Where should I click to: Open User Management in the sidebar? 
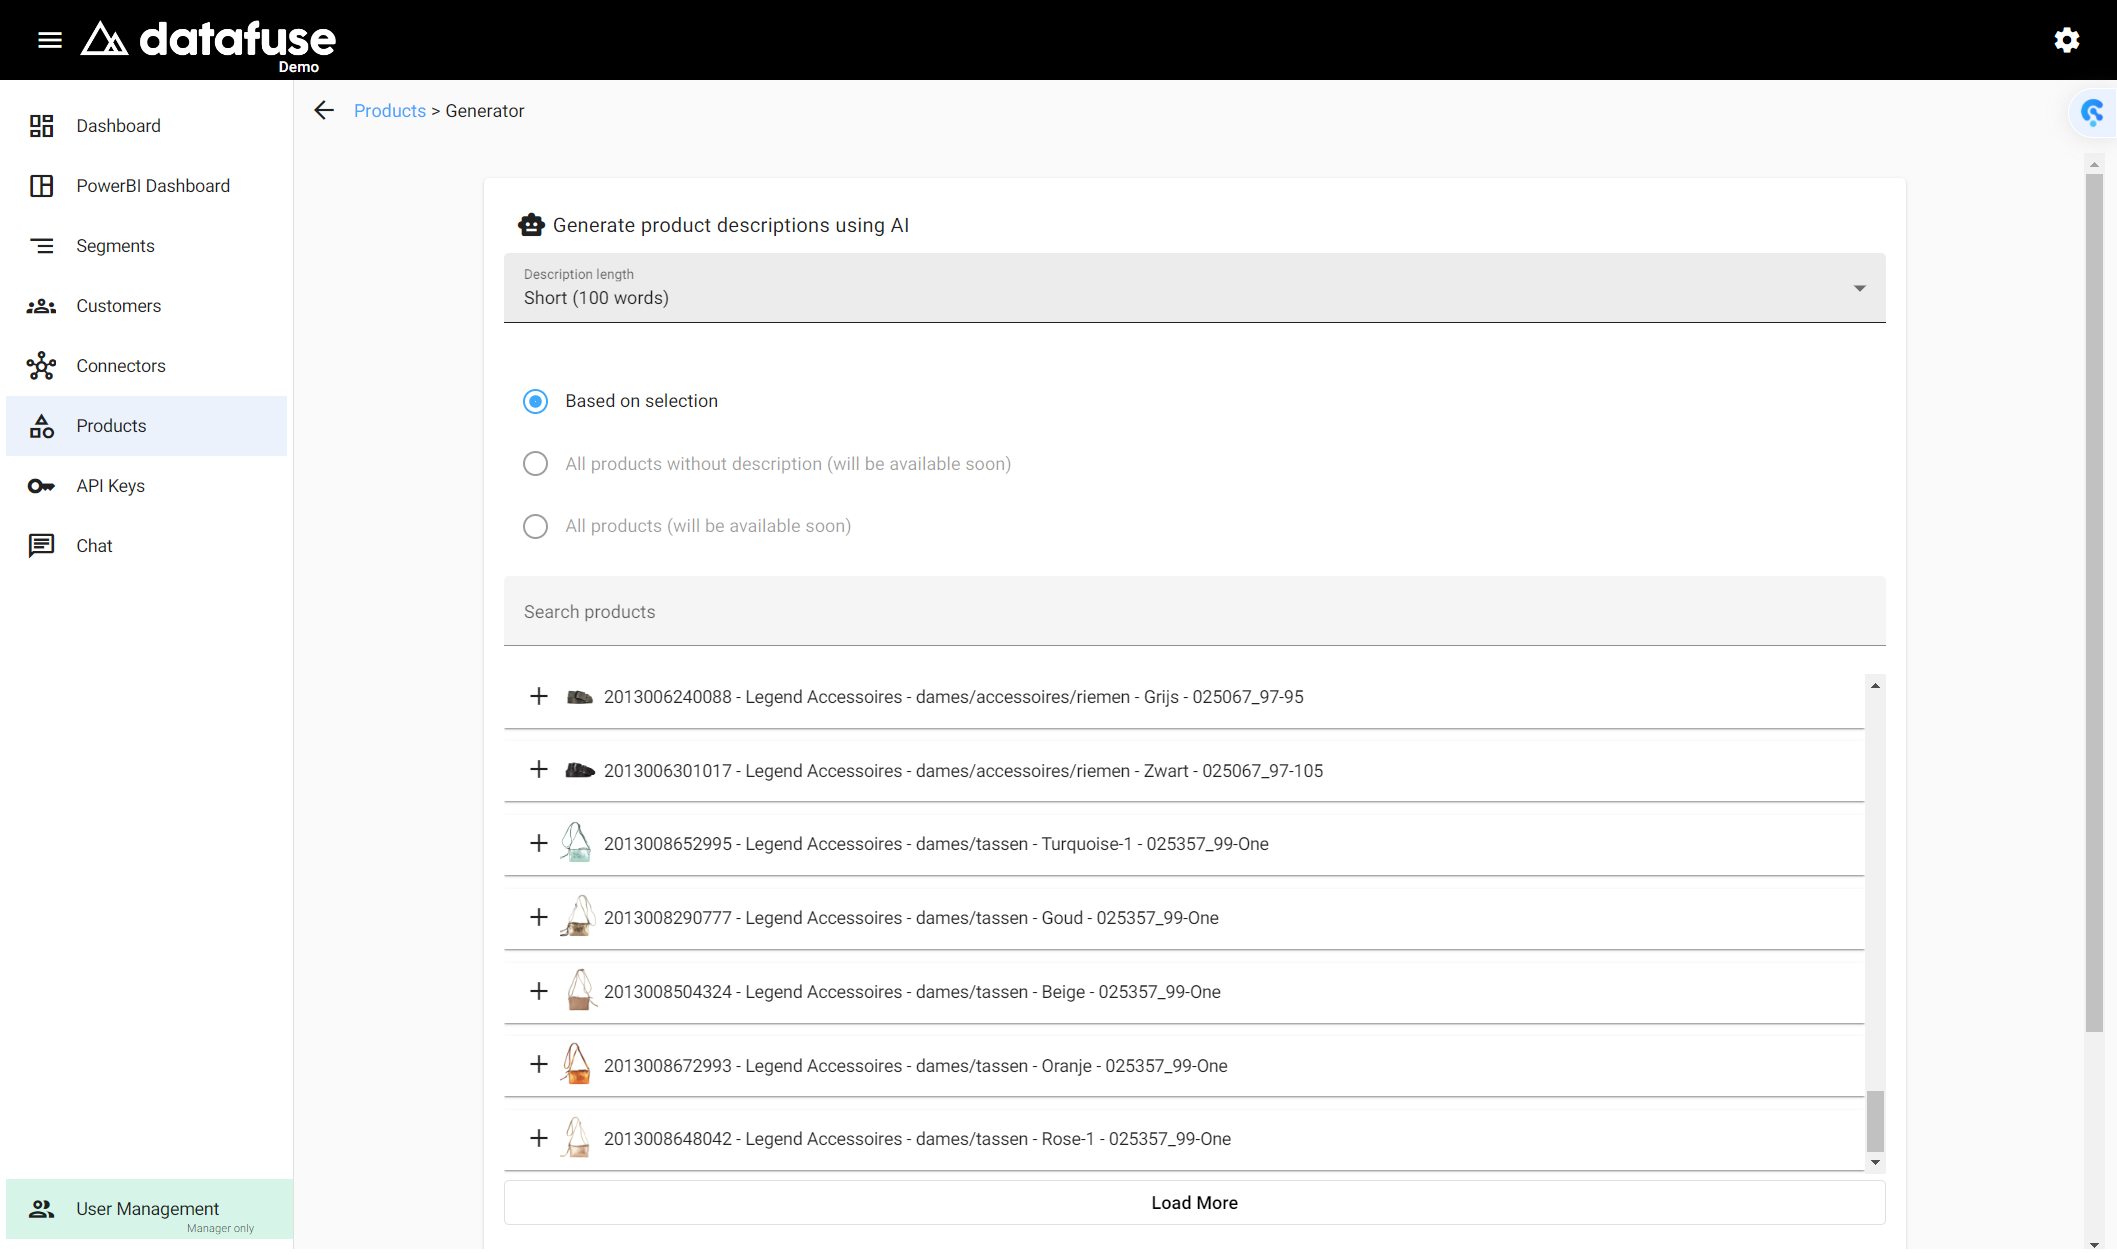click(x=149, y=1209)
